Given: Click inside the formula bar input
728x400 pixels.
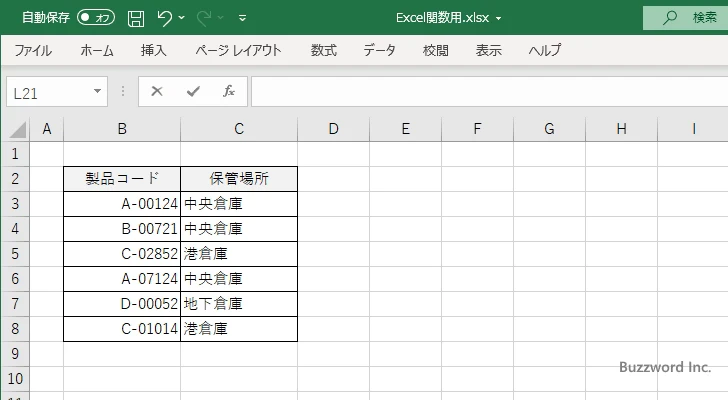Looking at the screenshot, I should 489,92.
